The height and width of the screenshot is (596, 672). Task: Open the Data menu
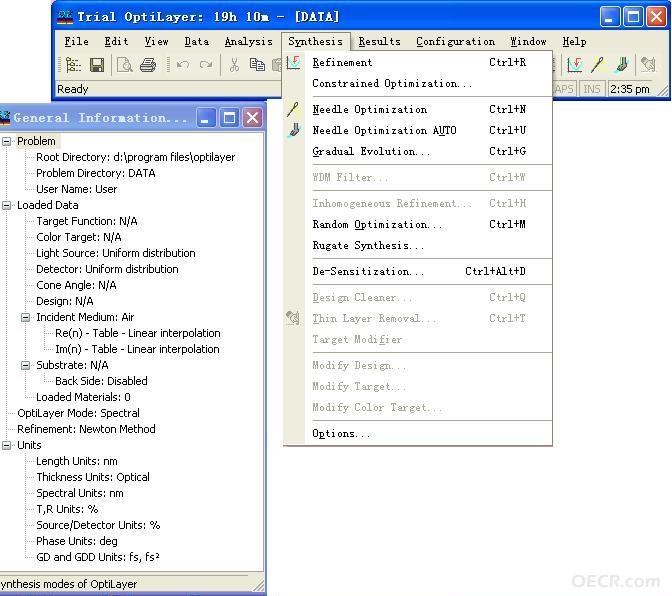[x=197, y=42]
